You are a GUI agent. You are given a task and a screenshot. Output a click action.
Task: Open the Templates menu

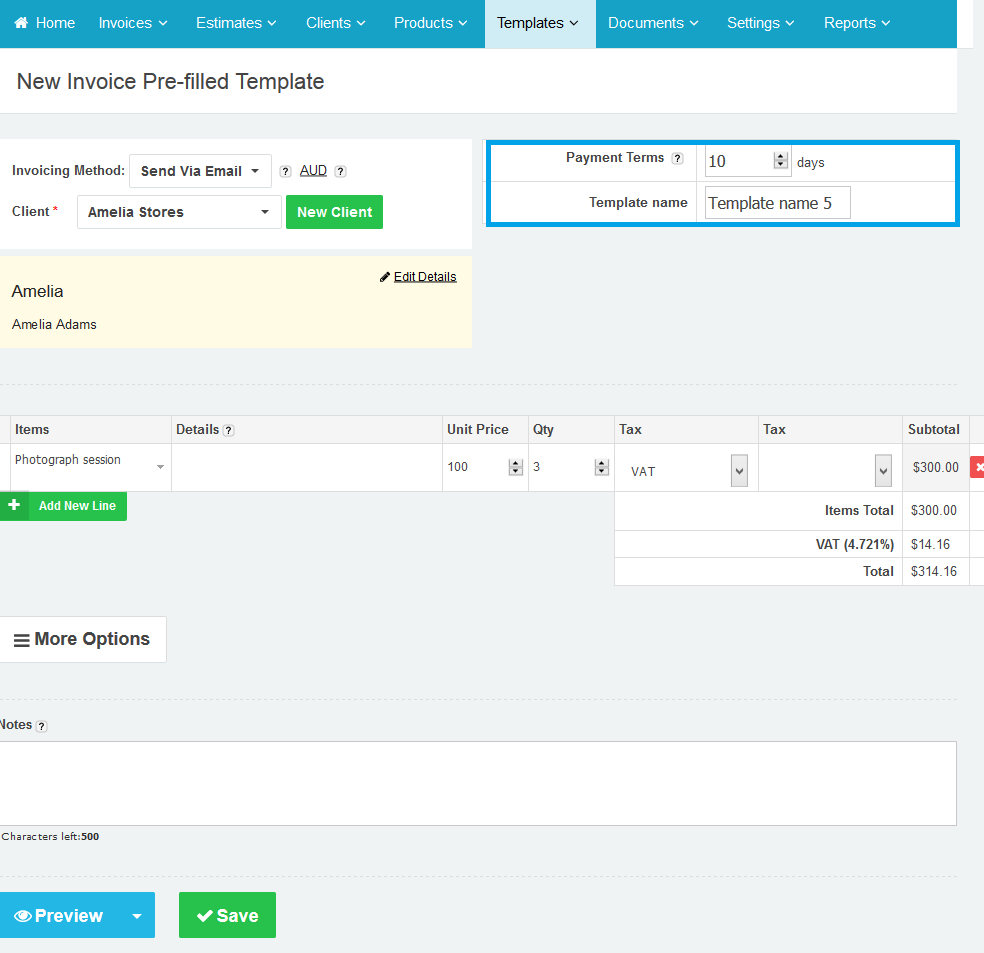(x=538, y=23)
